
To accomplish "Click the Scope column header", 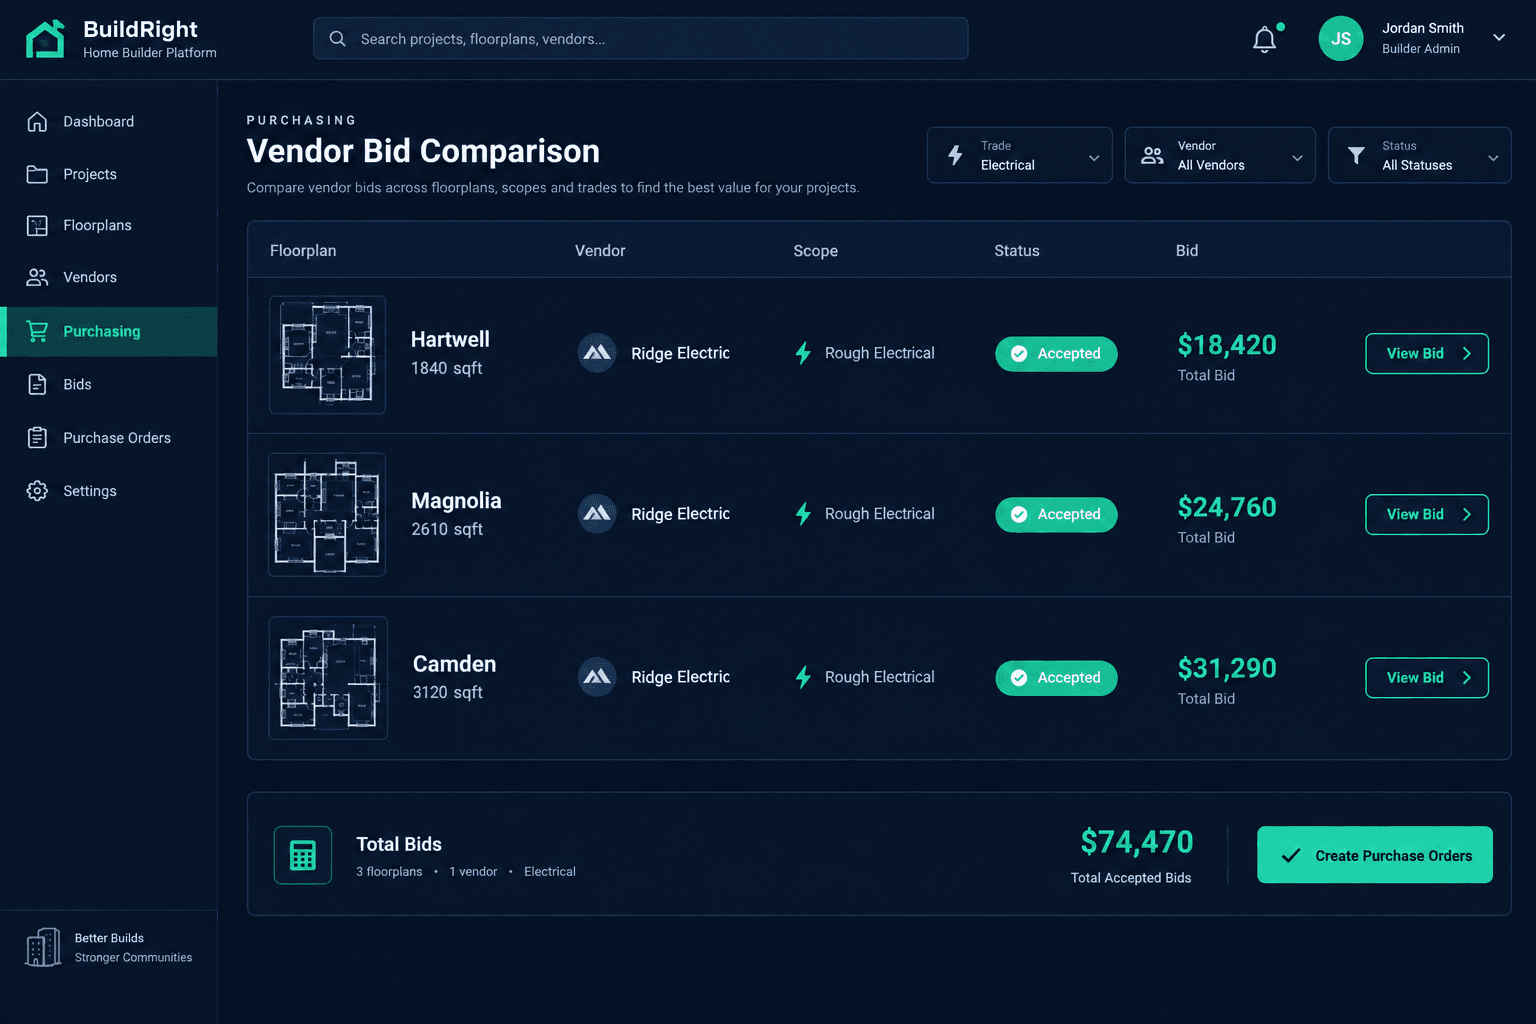I will point(816,250).
